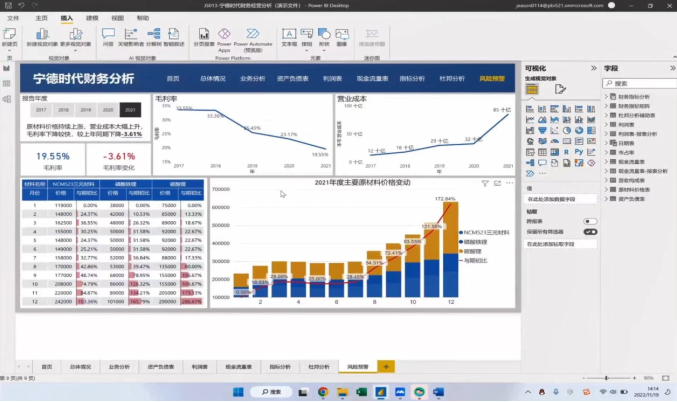Click the 首页 navigation button in report header
This screenshot has height=402, width=677.
173,78
